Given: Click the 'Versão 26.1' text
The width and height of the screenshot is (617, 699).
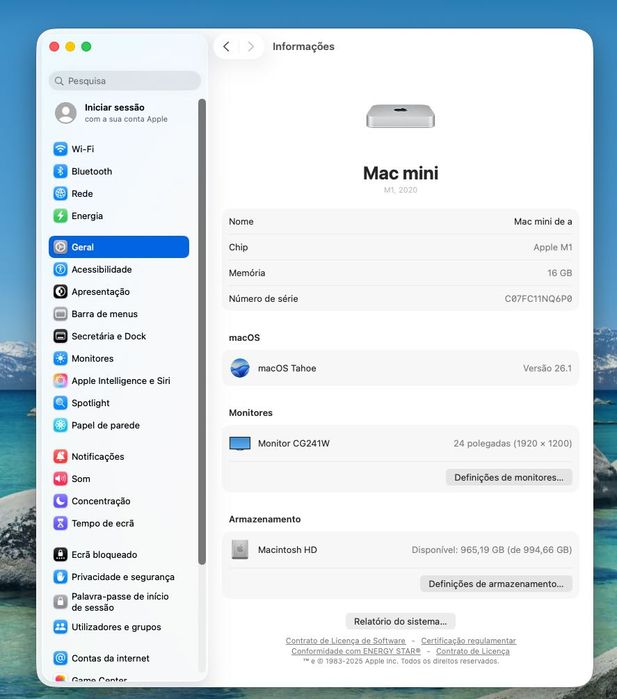Looking at the screenshot, I should coord(547,368).
